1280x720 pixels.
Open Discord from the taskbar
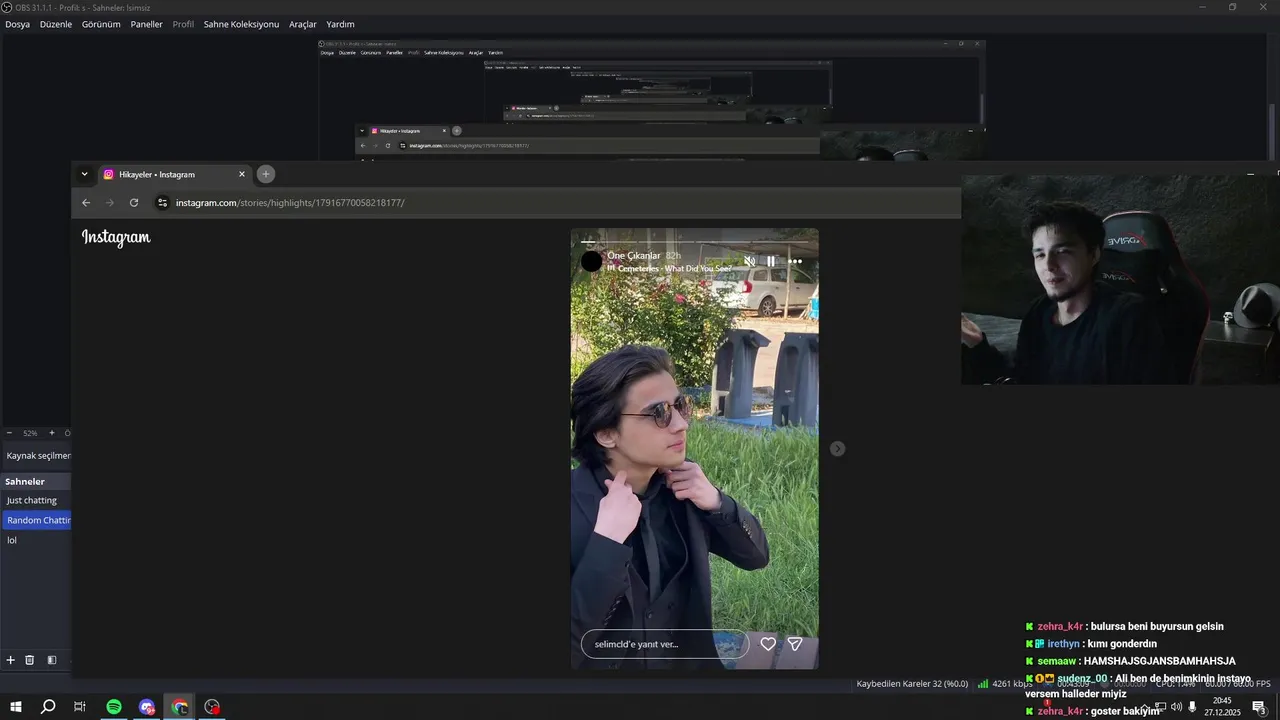[x=147, y=707]
